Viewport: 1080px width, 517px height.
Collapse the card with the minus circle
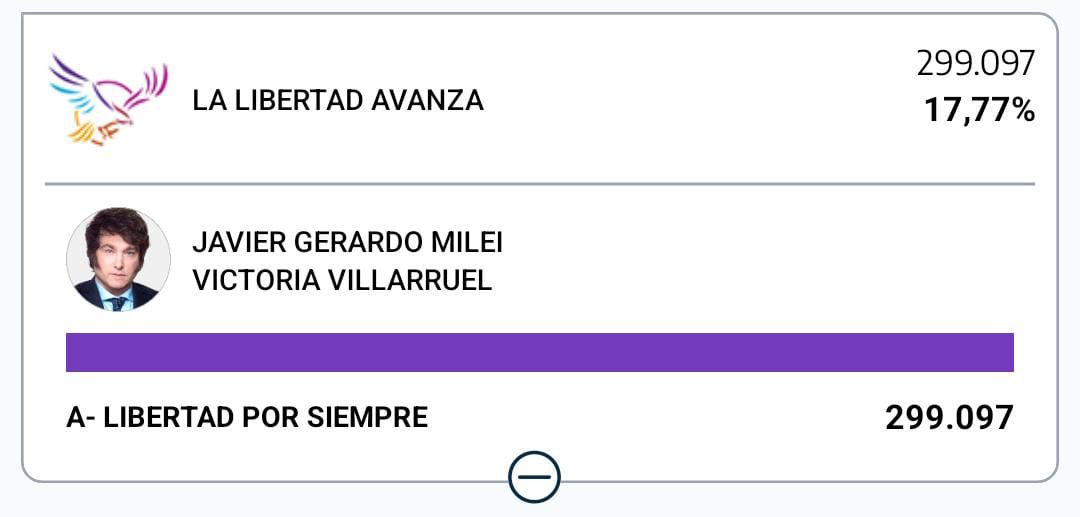[x=534, y=477]
